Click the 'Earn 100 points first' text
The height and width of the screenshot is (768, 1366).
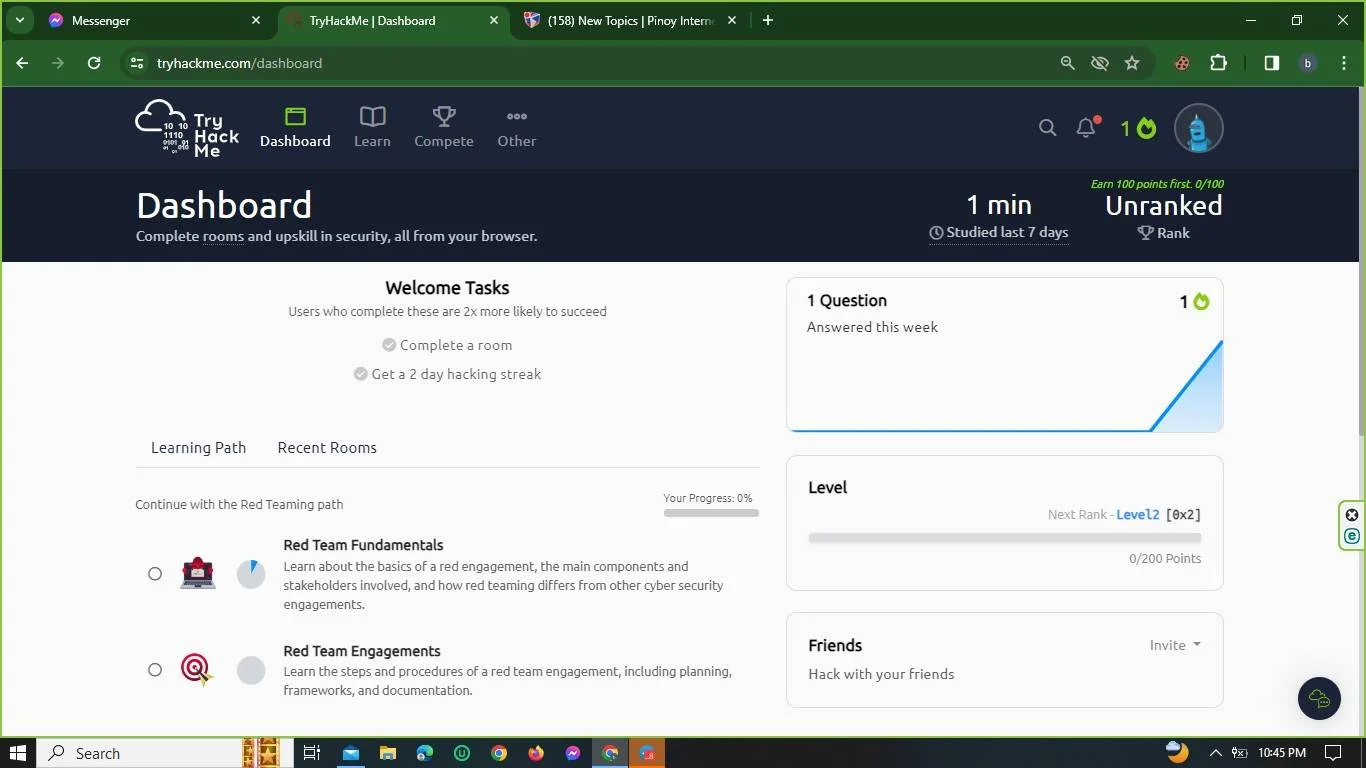click(1157, 184)
